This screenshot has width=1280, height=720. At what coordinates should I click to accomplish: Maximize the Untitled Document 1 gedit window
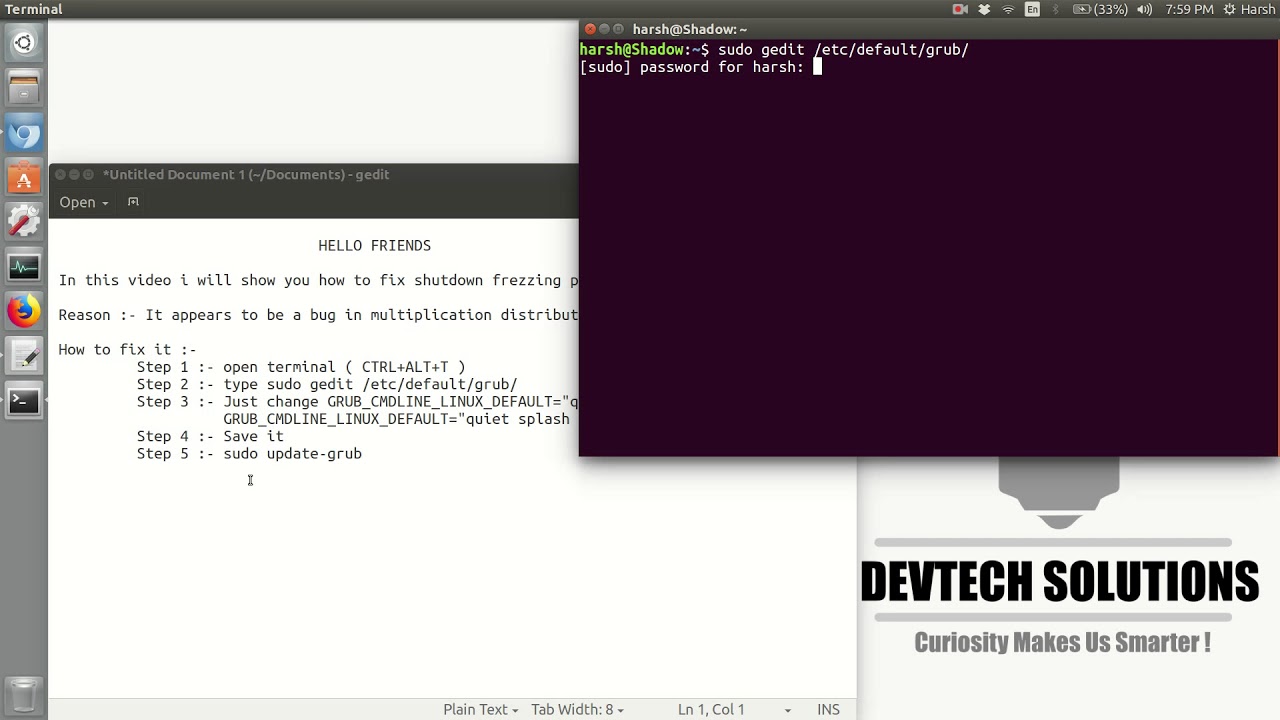pyautogui.click(x=89, y=175)
